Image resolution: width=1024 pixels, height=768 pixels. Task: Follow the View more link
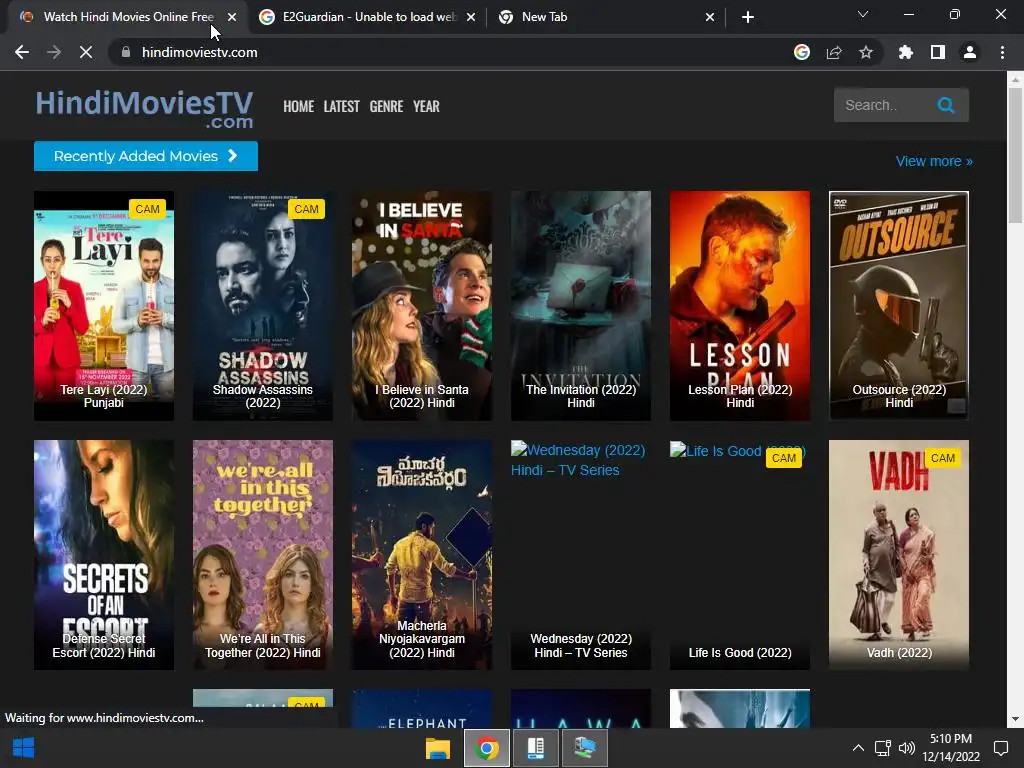tap(934, 161)
